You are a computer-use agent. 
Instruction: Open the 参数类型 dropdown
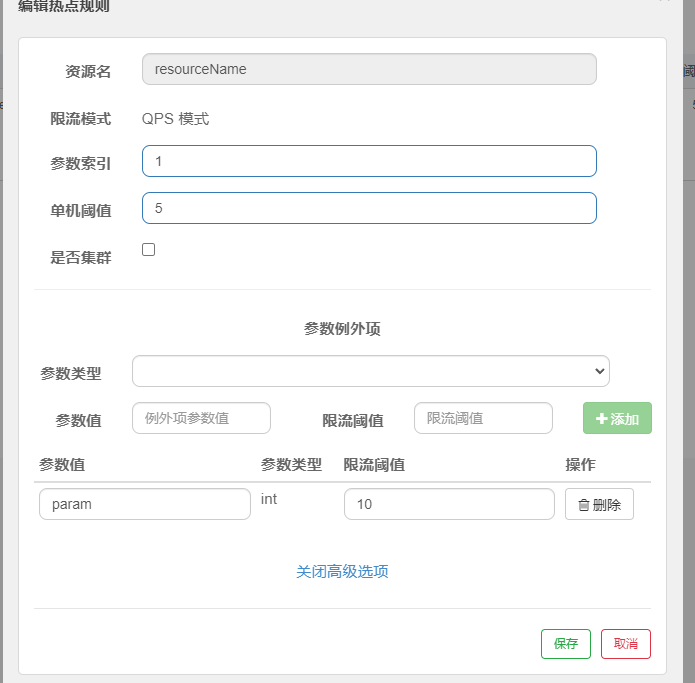(x=370, y=371)
